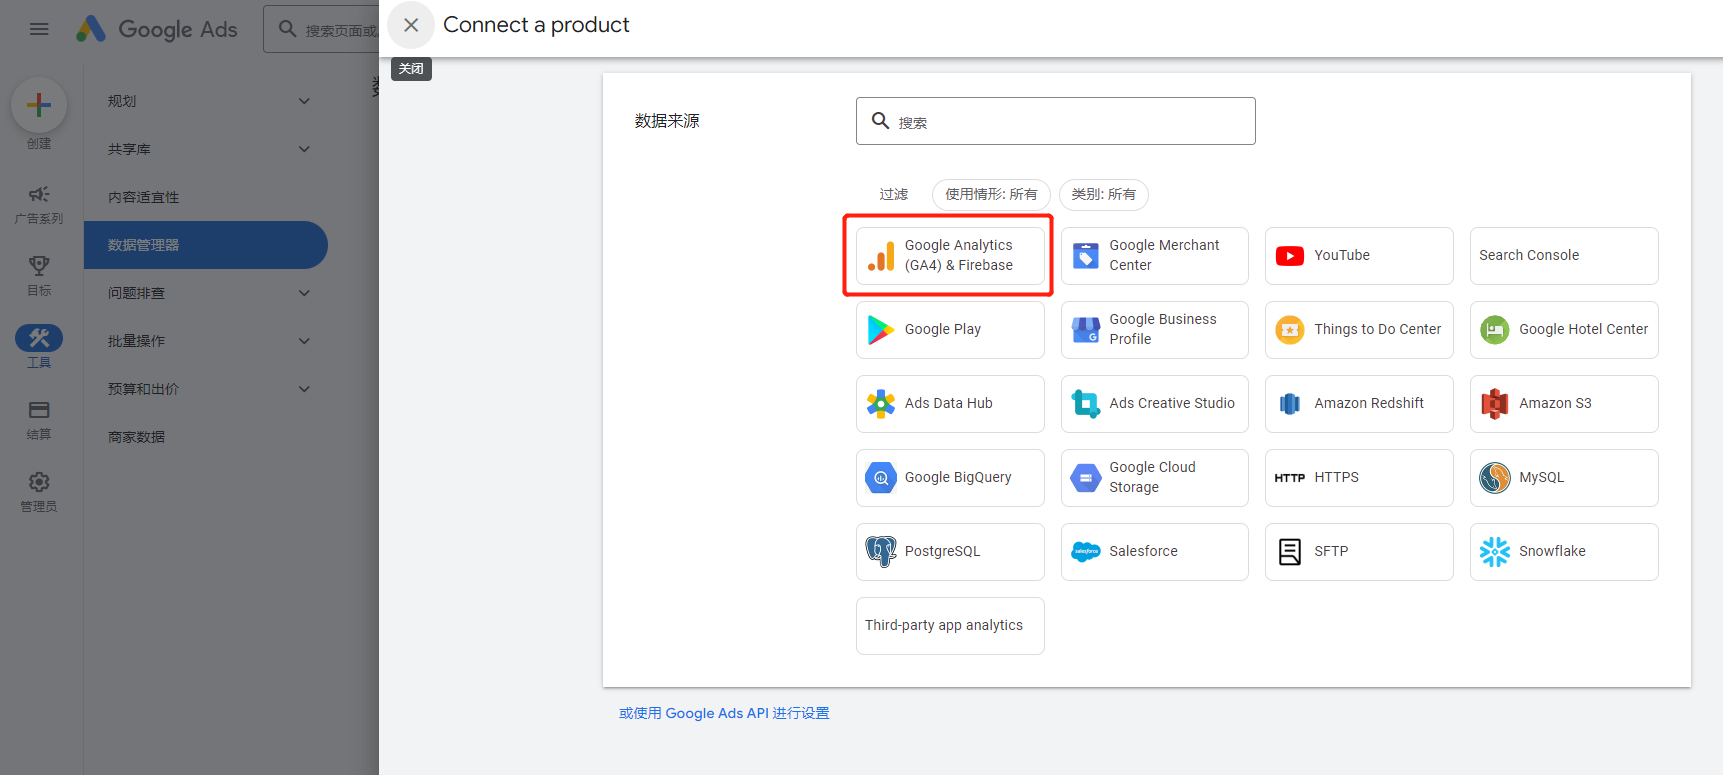
Task: Open 内容适宜性 menu item
Action: pos(206,197)
